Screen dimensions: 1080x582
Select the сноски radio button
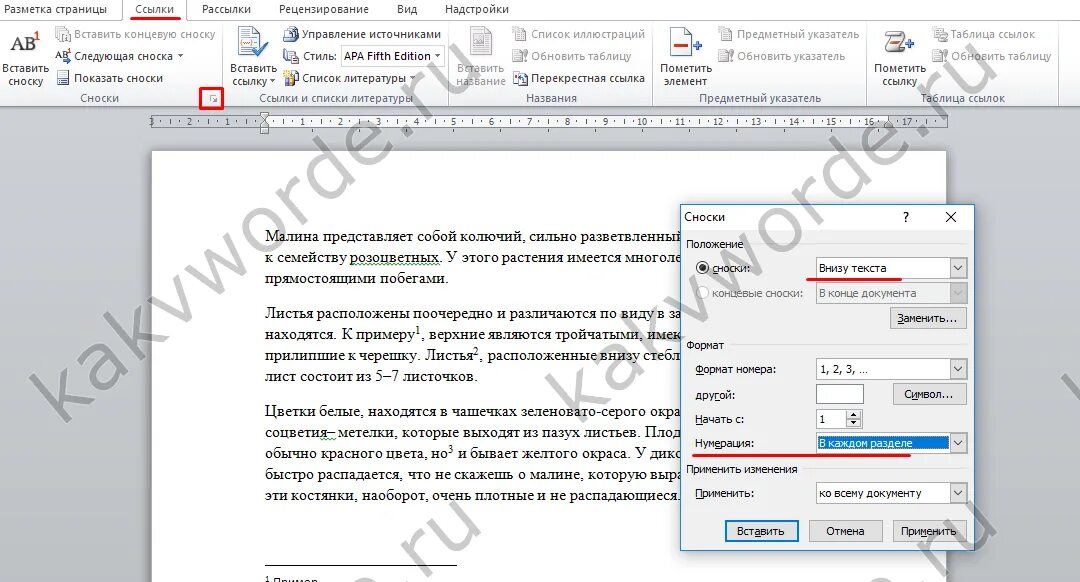tap(703, 268)
